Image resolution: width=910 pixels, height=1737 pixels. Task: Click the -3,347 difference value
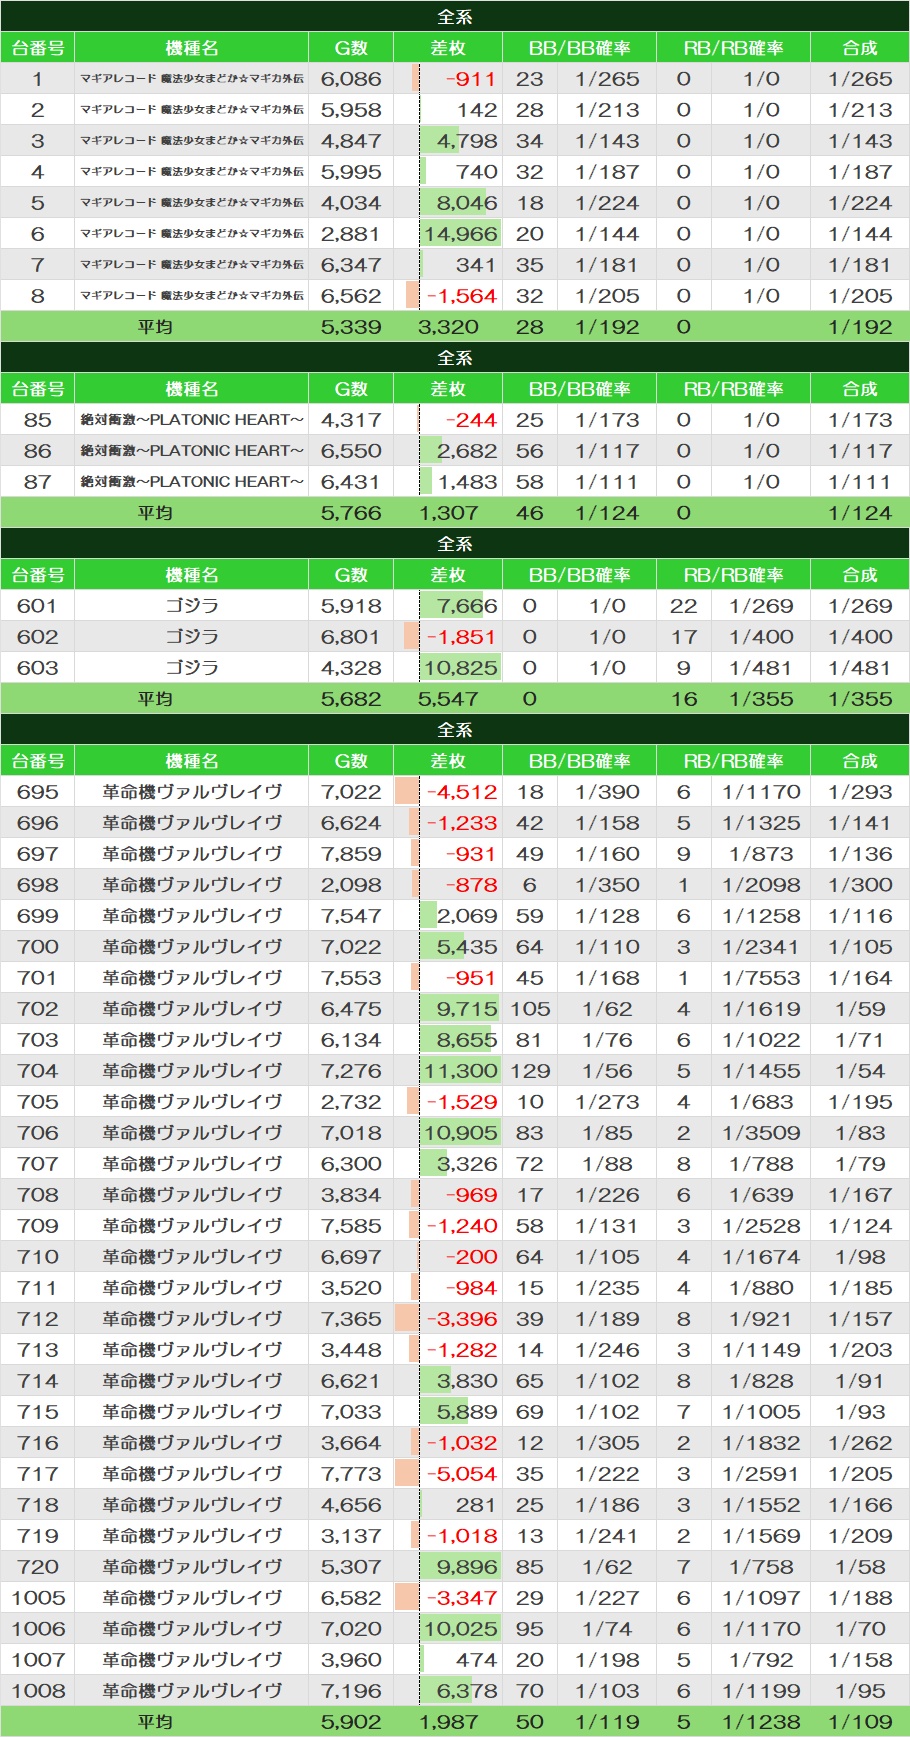(x=462, y=1598)
